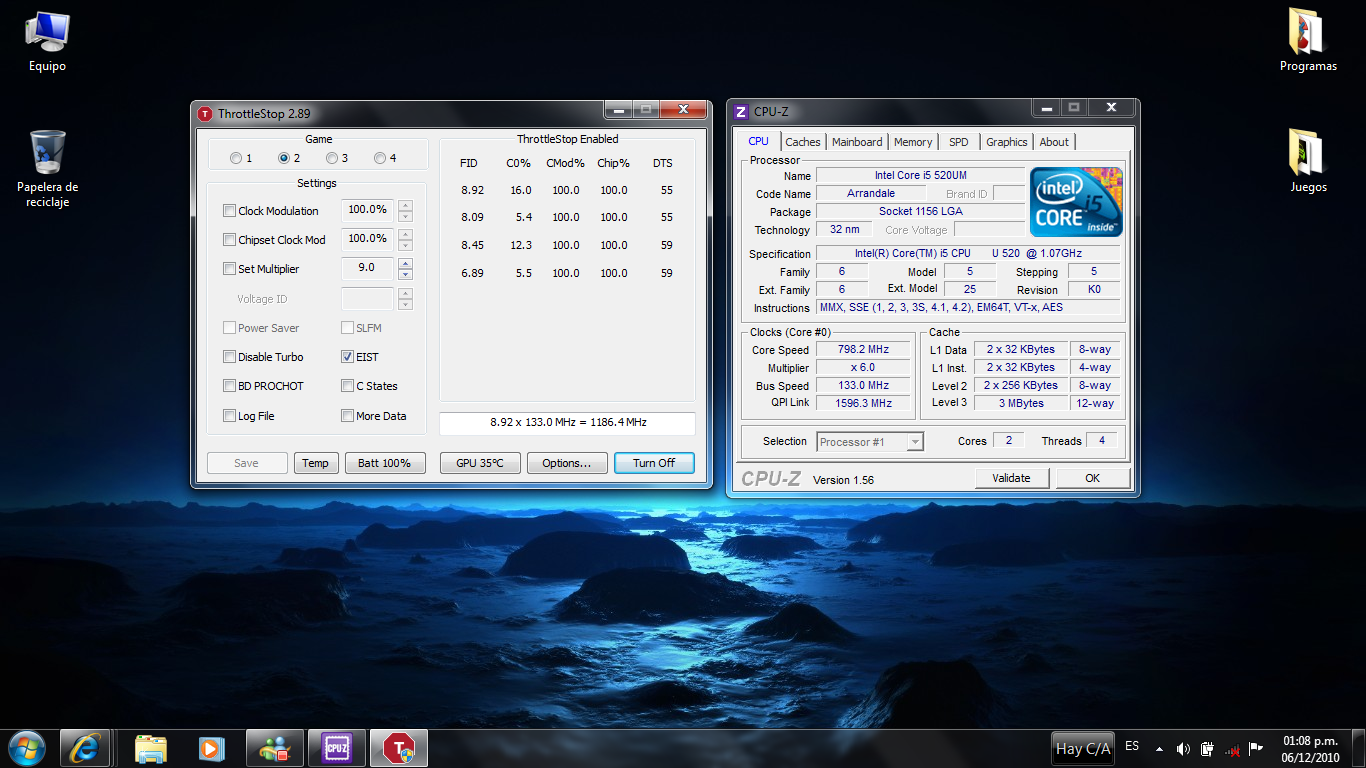Click the network signal tray icon
Screen dimensions: 1366x768
tap(1232, 748)
